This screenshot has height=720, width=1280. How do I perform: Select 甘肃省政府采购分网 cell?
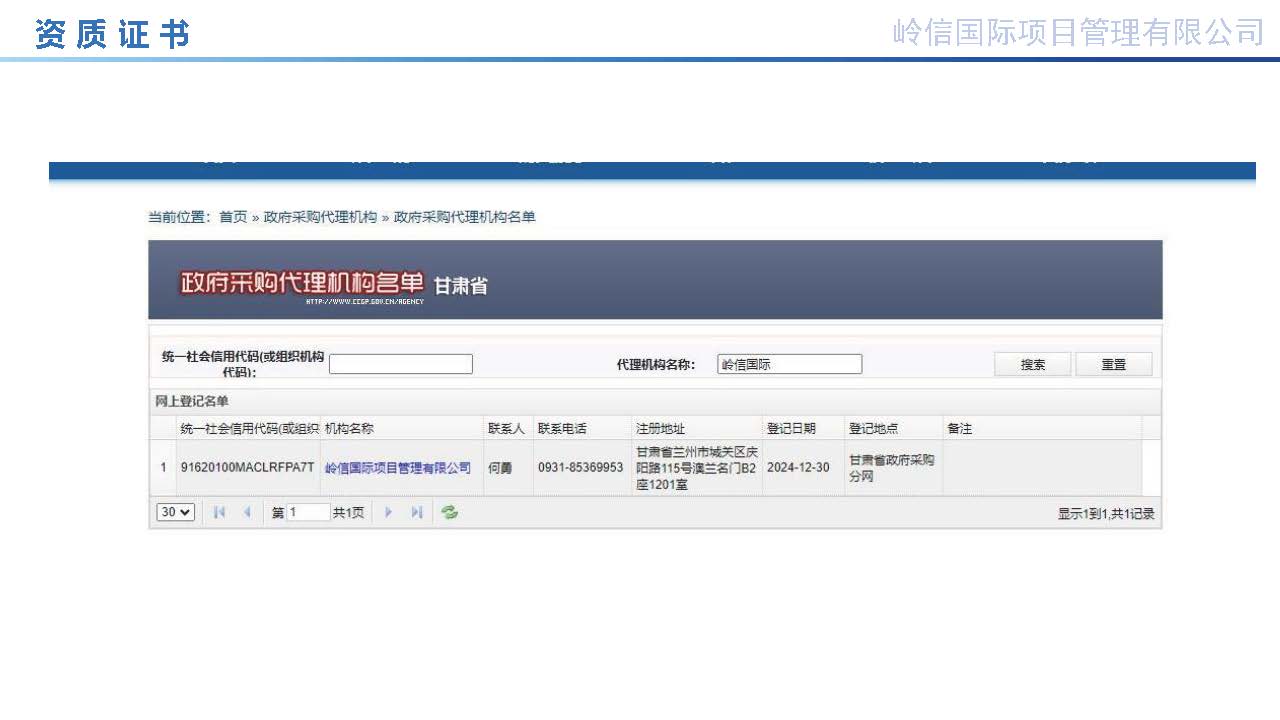point(894,468)
